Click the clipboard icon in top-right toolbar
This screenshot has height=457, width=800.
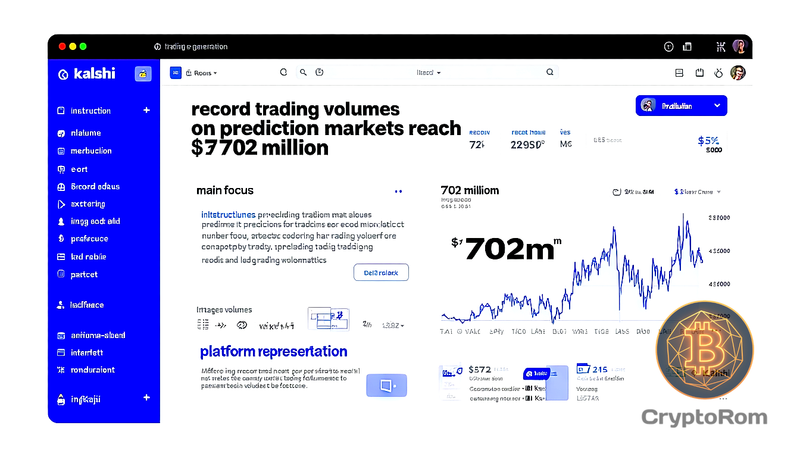pyautogui.click(x=699, y=73)
